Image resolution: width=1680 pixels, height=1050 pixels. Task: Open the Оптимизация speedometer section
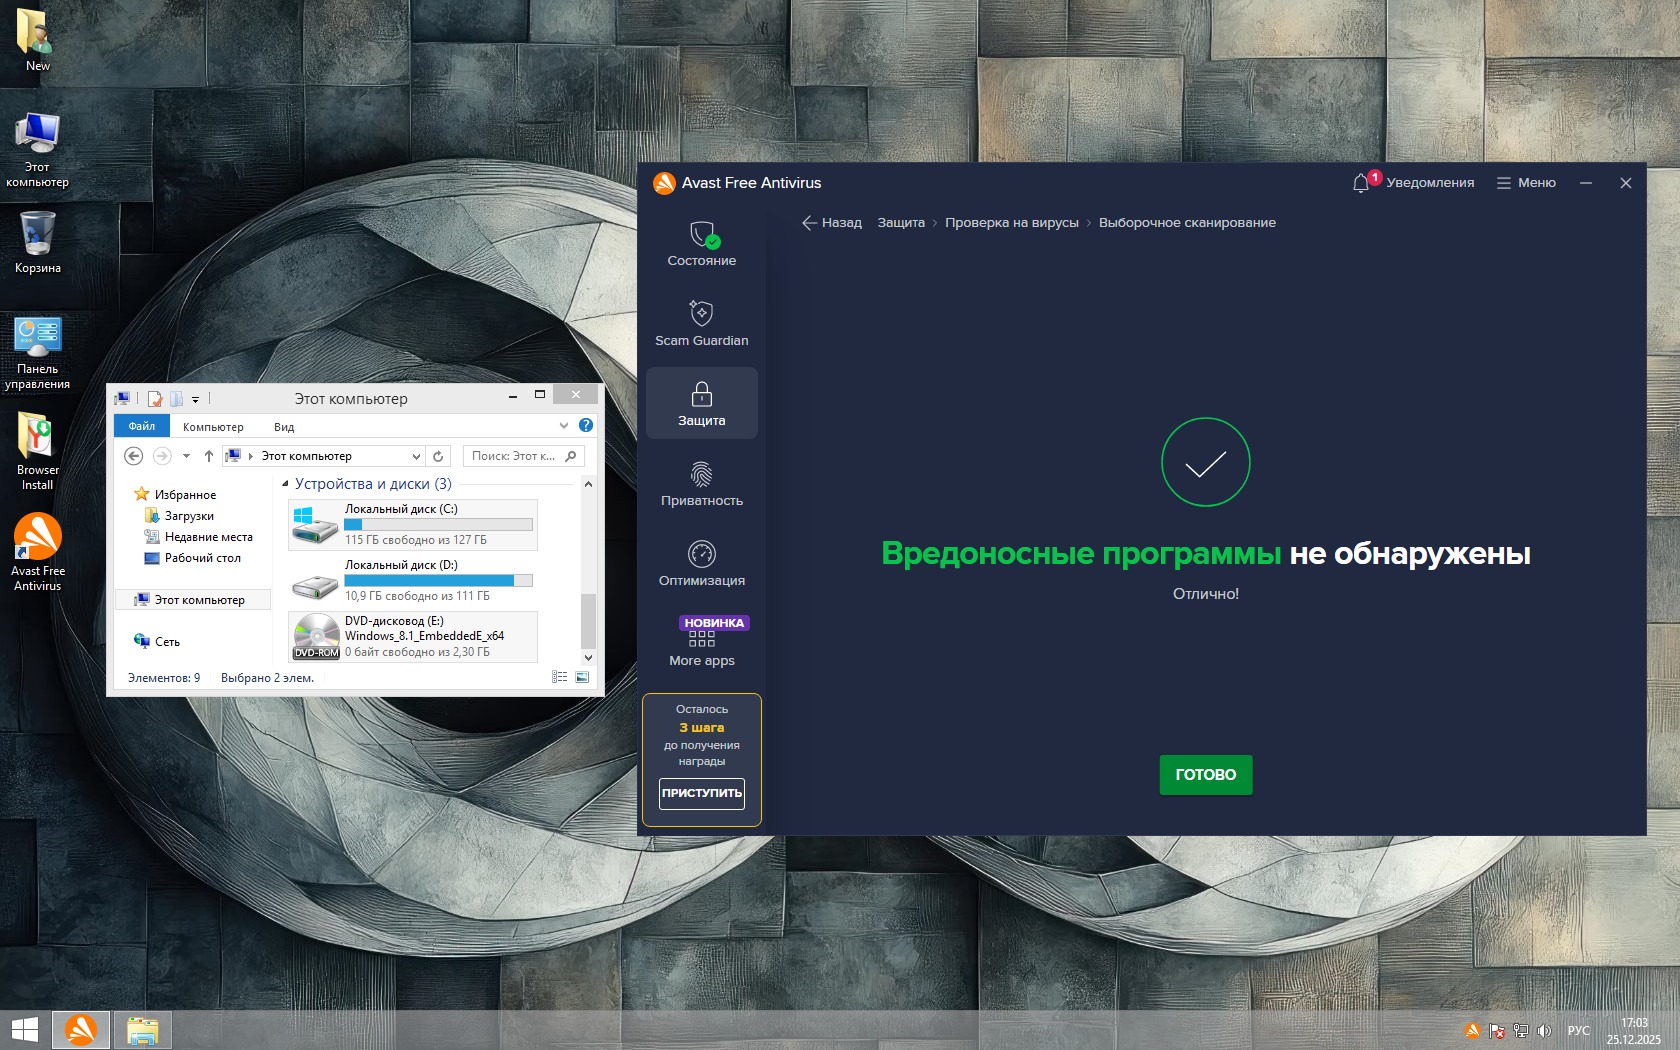click(x=701, y=554)
